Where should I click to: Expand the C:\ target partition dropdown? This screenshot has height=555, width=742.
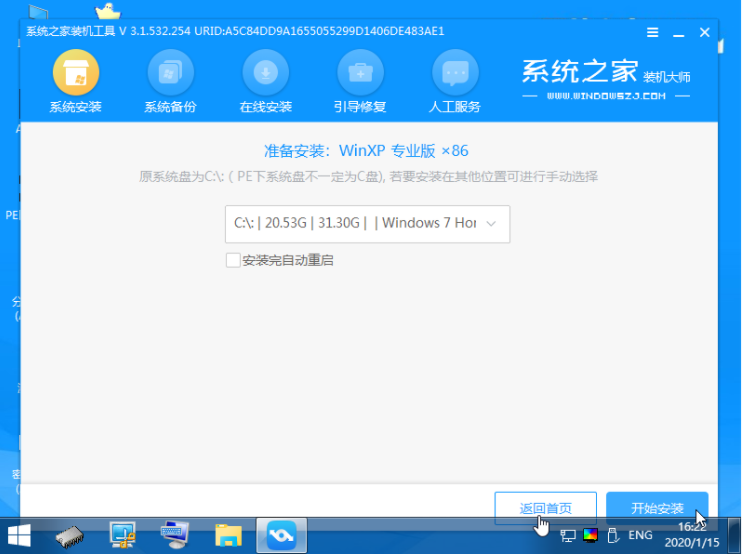point(368,224)
